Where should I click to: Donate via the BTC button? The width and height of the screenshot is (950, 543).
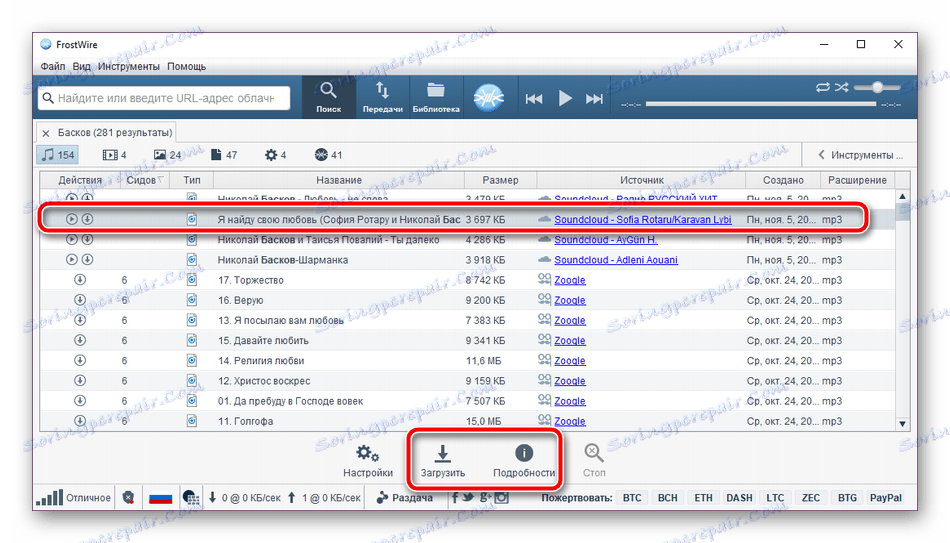tap(632, 498)
